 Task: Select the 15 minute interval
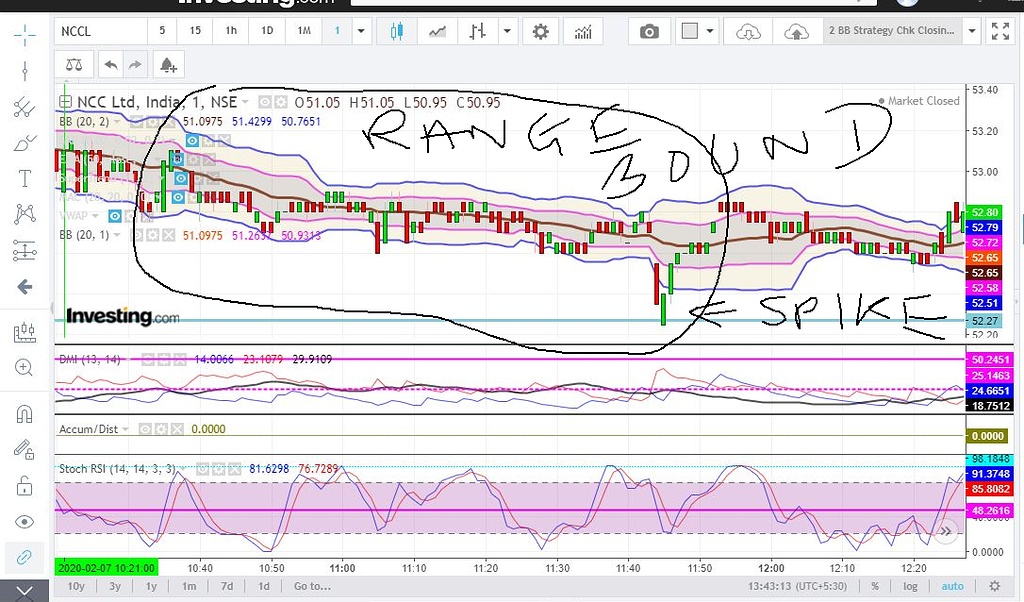(x=195, y=31)
